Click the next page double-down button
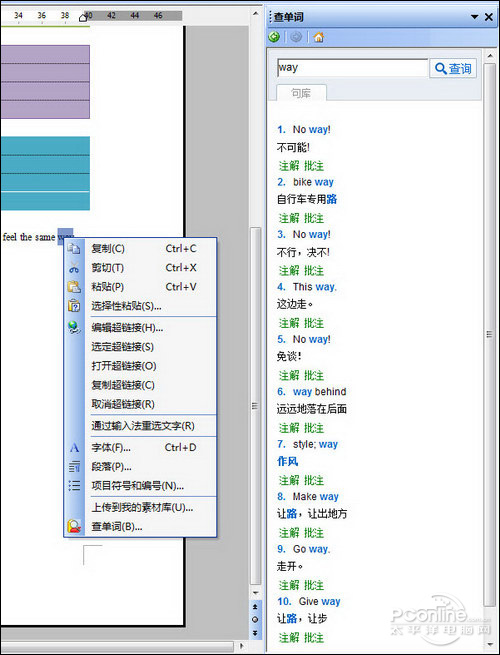This screenshot has height=655, width=500. pos(255,633)
